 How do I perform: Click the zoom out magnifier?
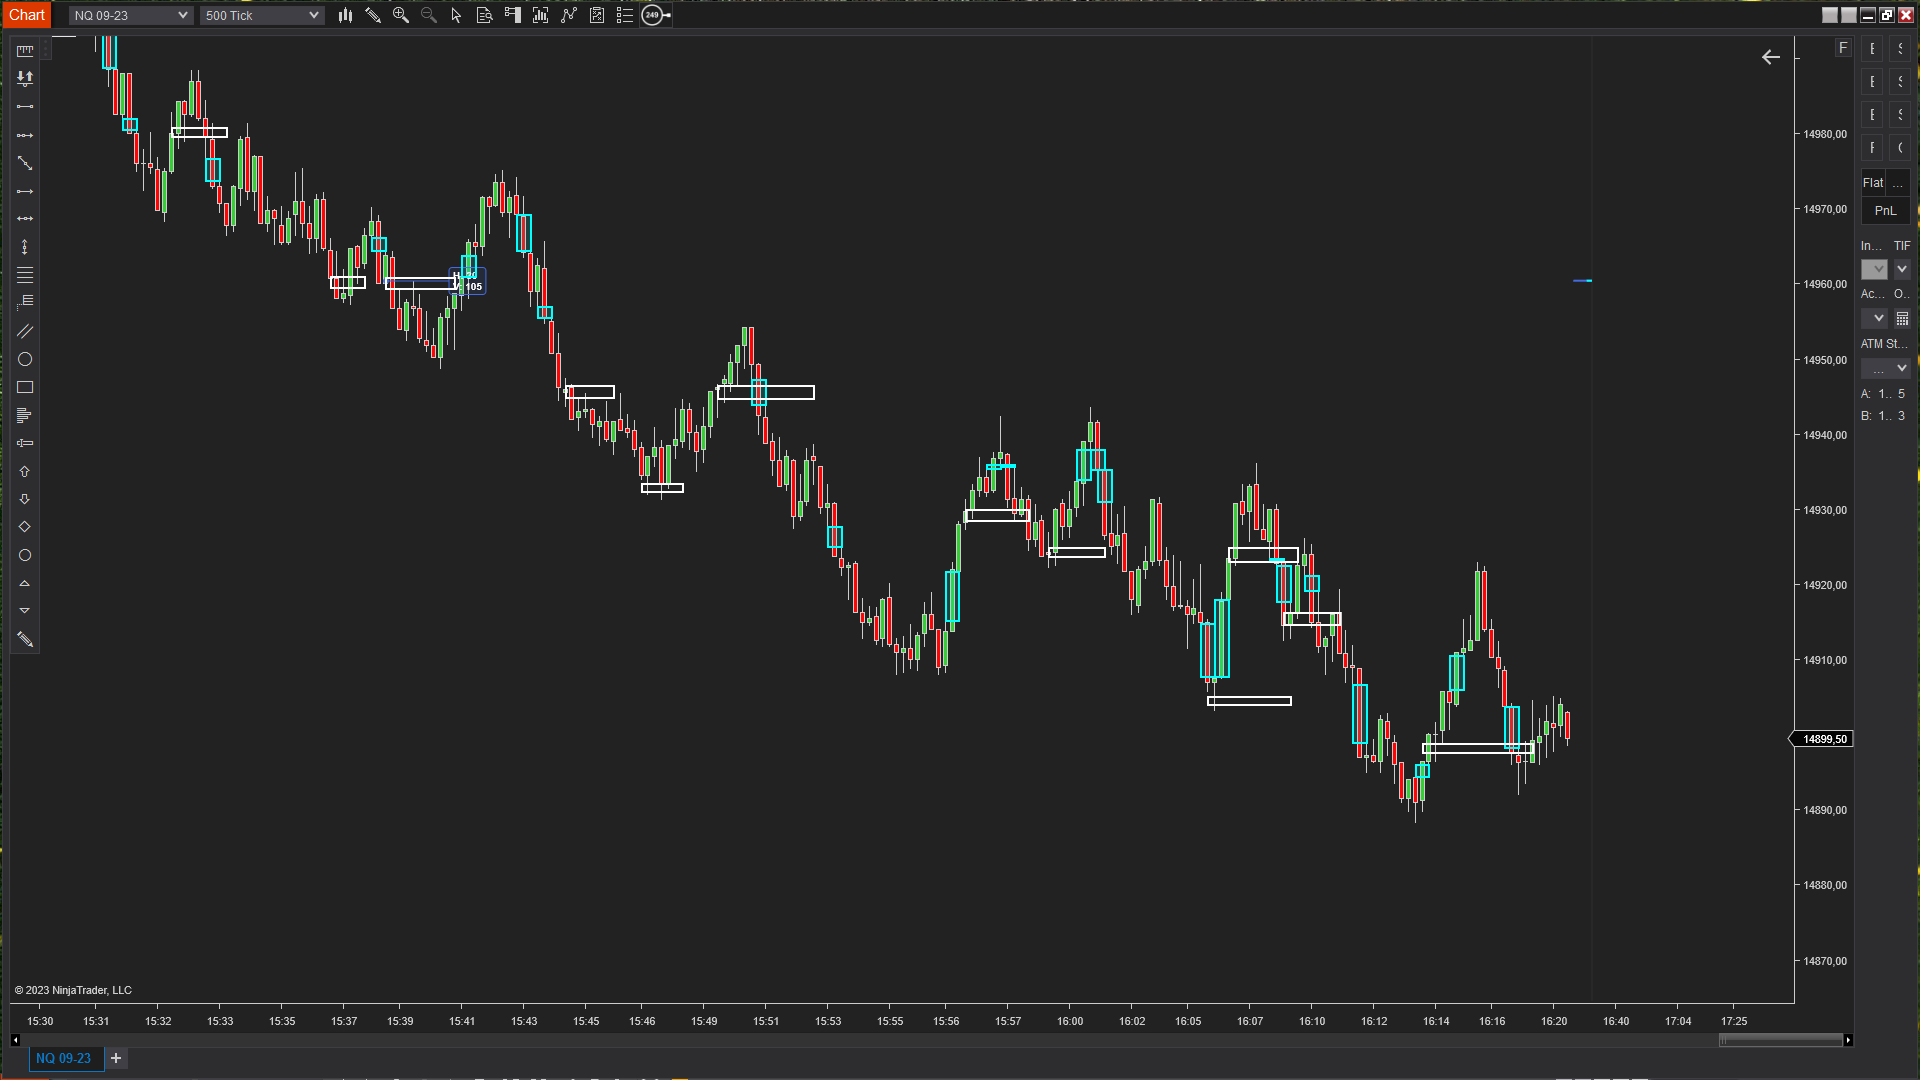pyautogui.click(x=429, y=15)
